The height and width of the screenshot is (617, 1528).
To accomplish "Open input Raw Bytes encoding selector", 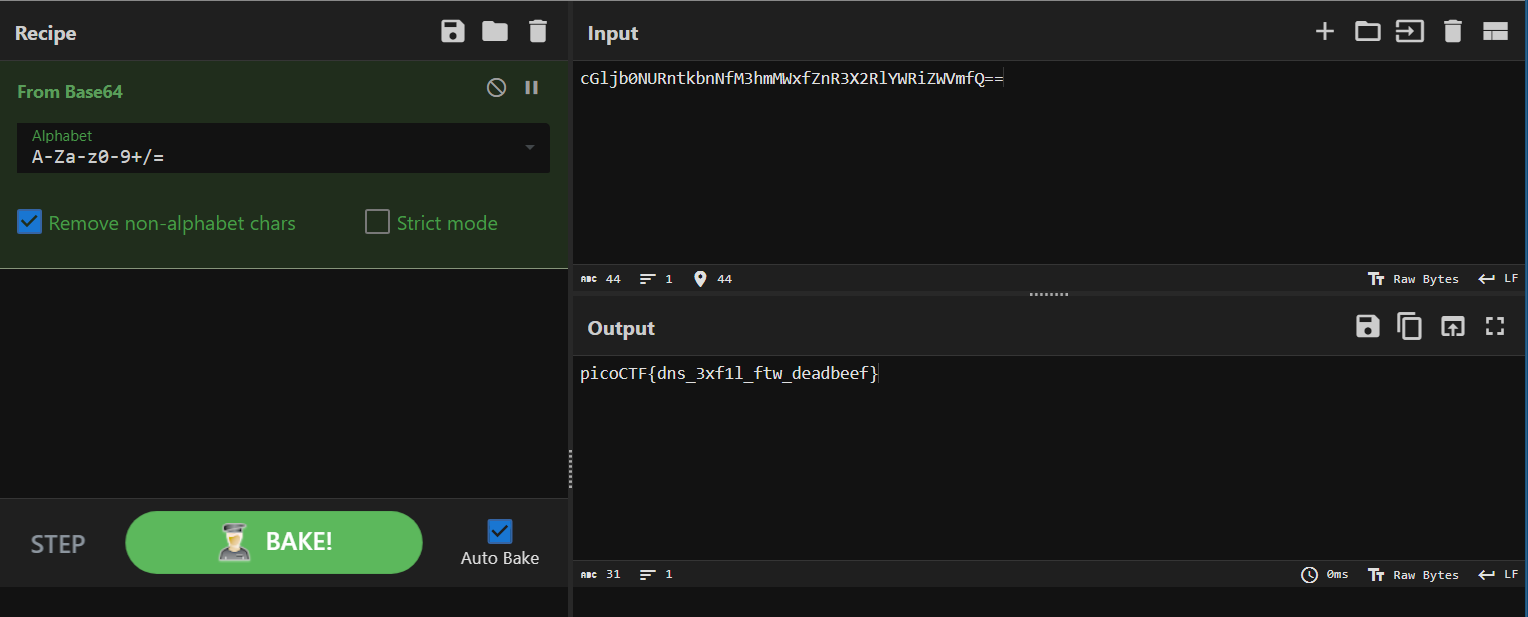I will coord(1413,279).
